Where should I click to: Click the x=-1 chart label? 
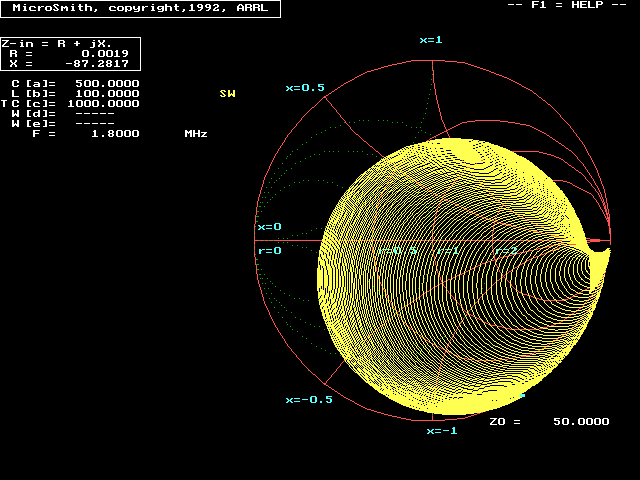(442, 431)
